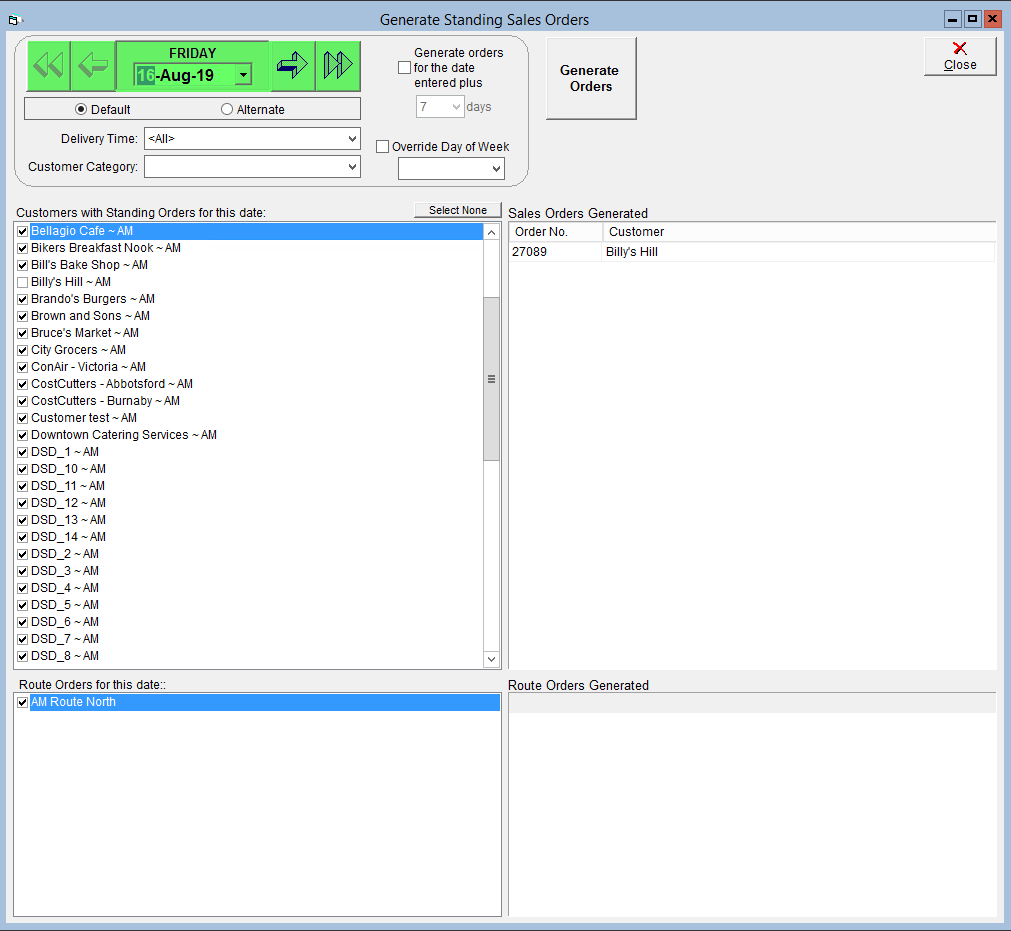This screenshot has width=1011, height=931.
Task: Click the Generate Orders button
Action: pos(591,79)
